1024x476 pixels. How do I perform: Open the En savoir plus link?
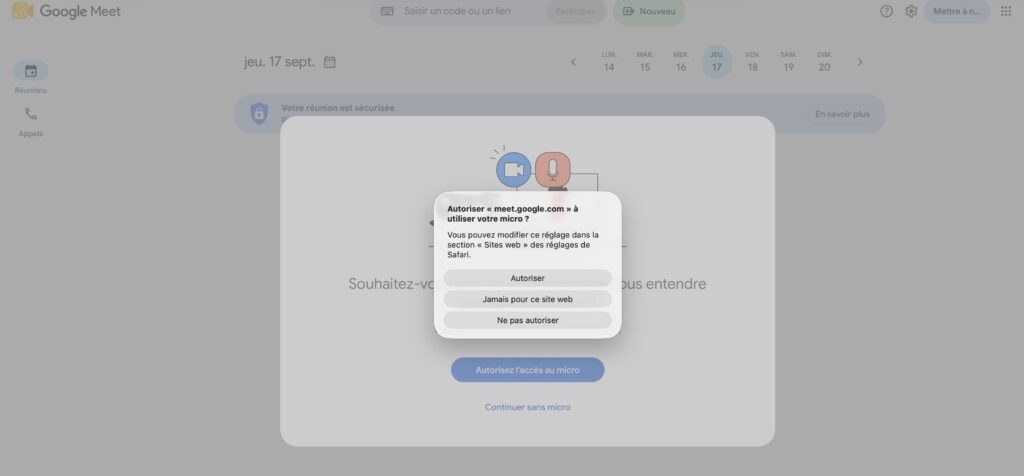tap(842, 114)
